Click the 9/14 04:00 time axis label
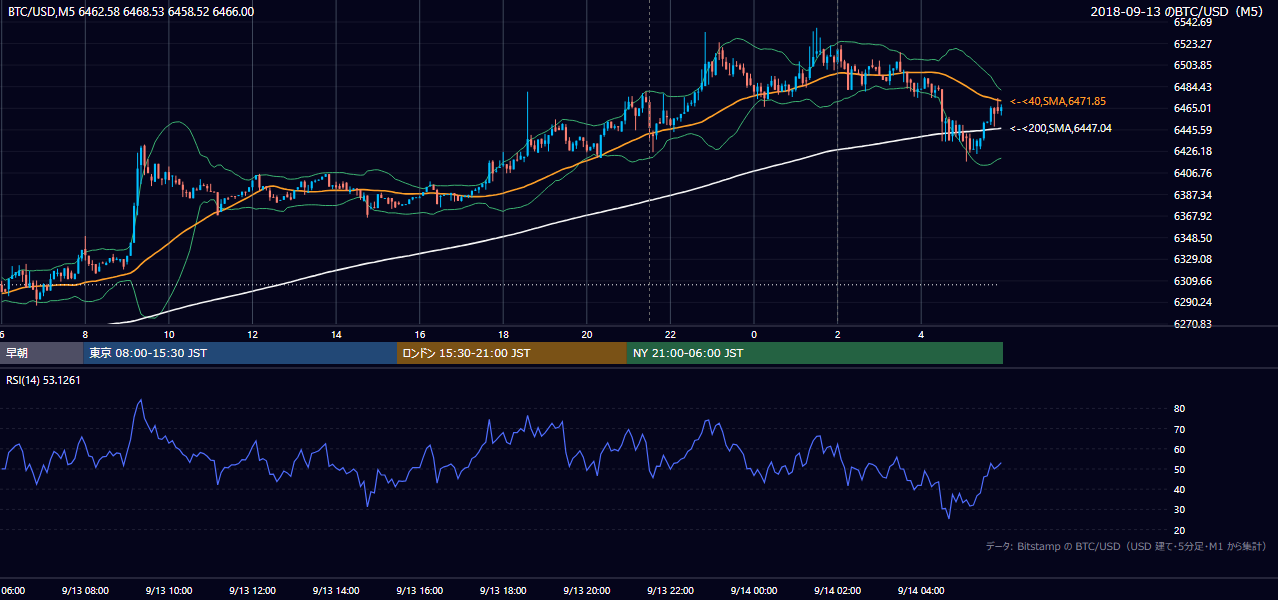This screenshot has height=600, width=1278. [921, 590]
